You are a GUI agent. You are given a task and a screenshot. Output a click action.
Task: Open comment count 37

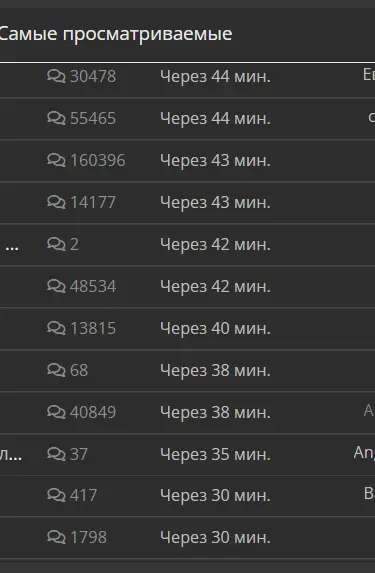pos(79,454)
